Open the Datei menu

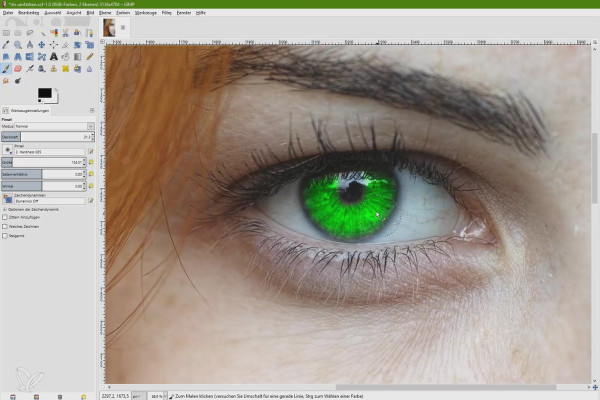tap(8, 13)
